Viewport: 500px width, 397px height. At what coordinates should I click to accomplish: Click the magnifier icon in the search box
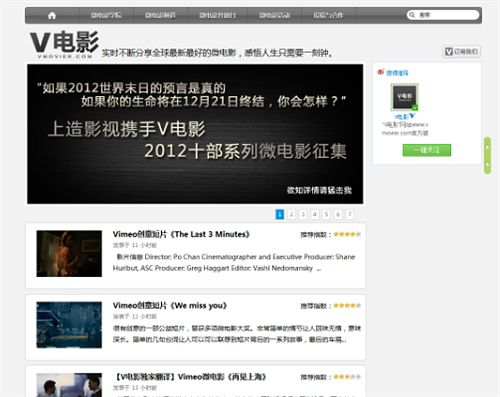coord(412,15)
